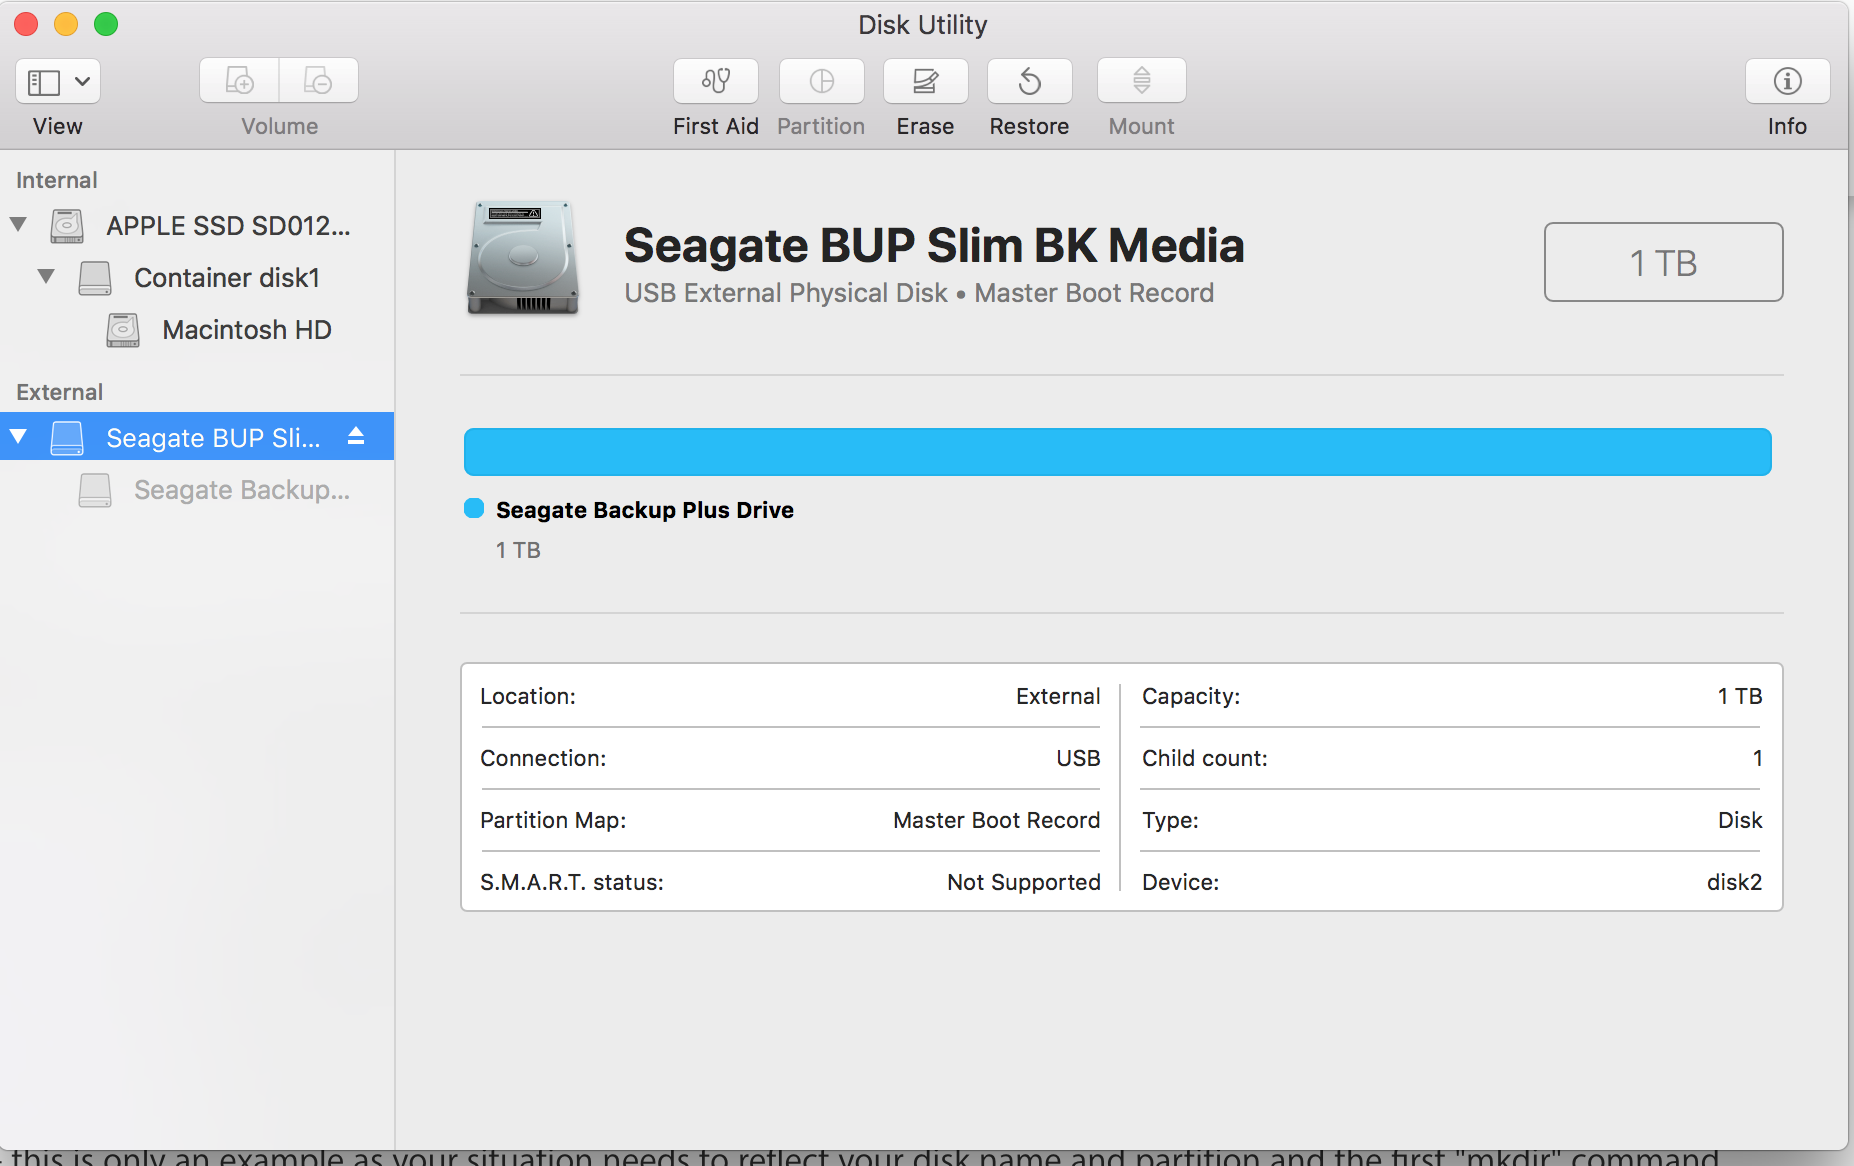This screenshot has height=1166, width=1854.
Task: Click the Location External value
Action: 1059,696
